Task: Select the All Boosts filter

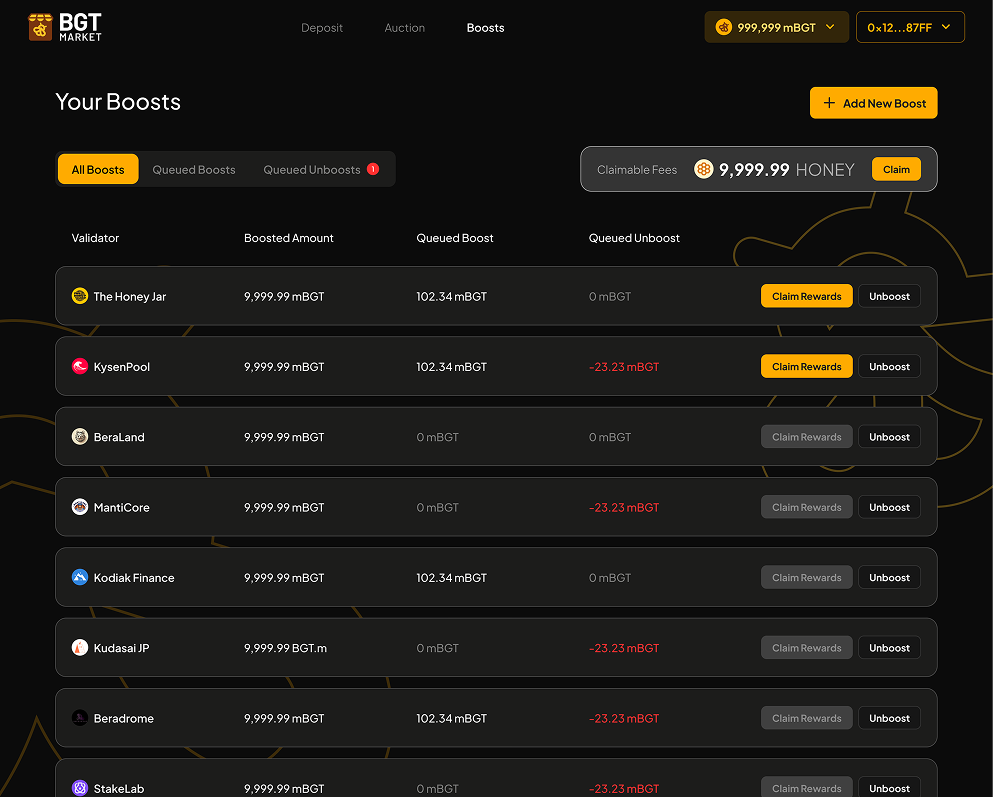Action: click(x=98, y=170)
